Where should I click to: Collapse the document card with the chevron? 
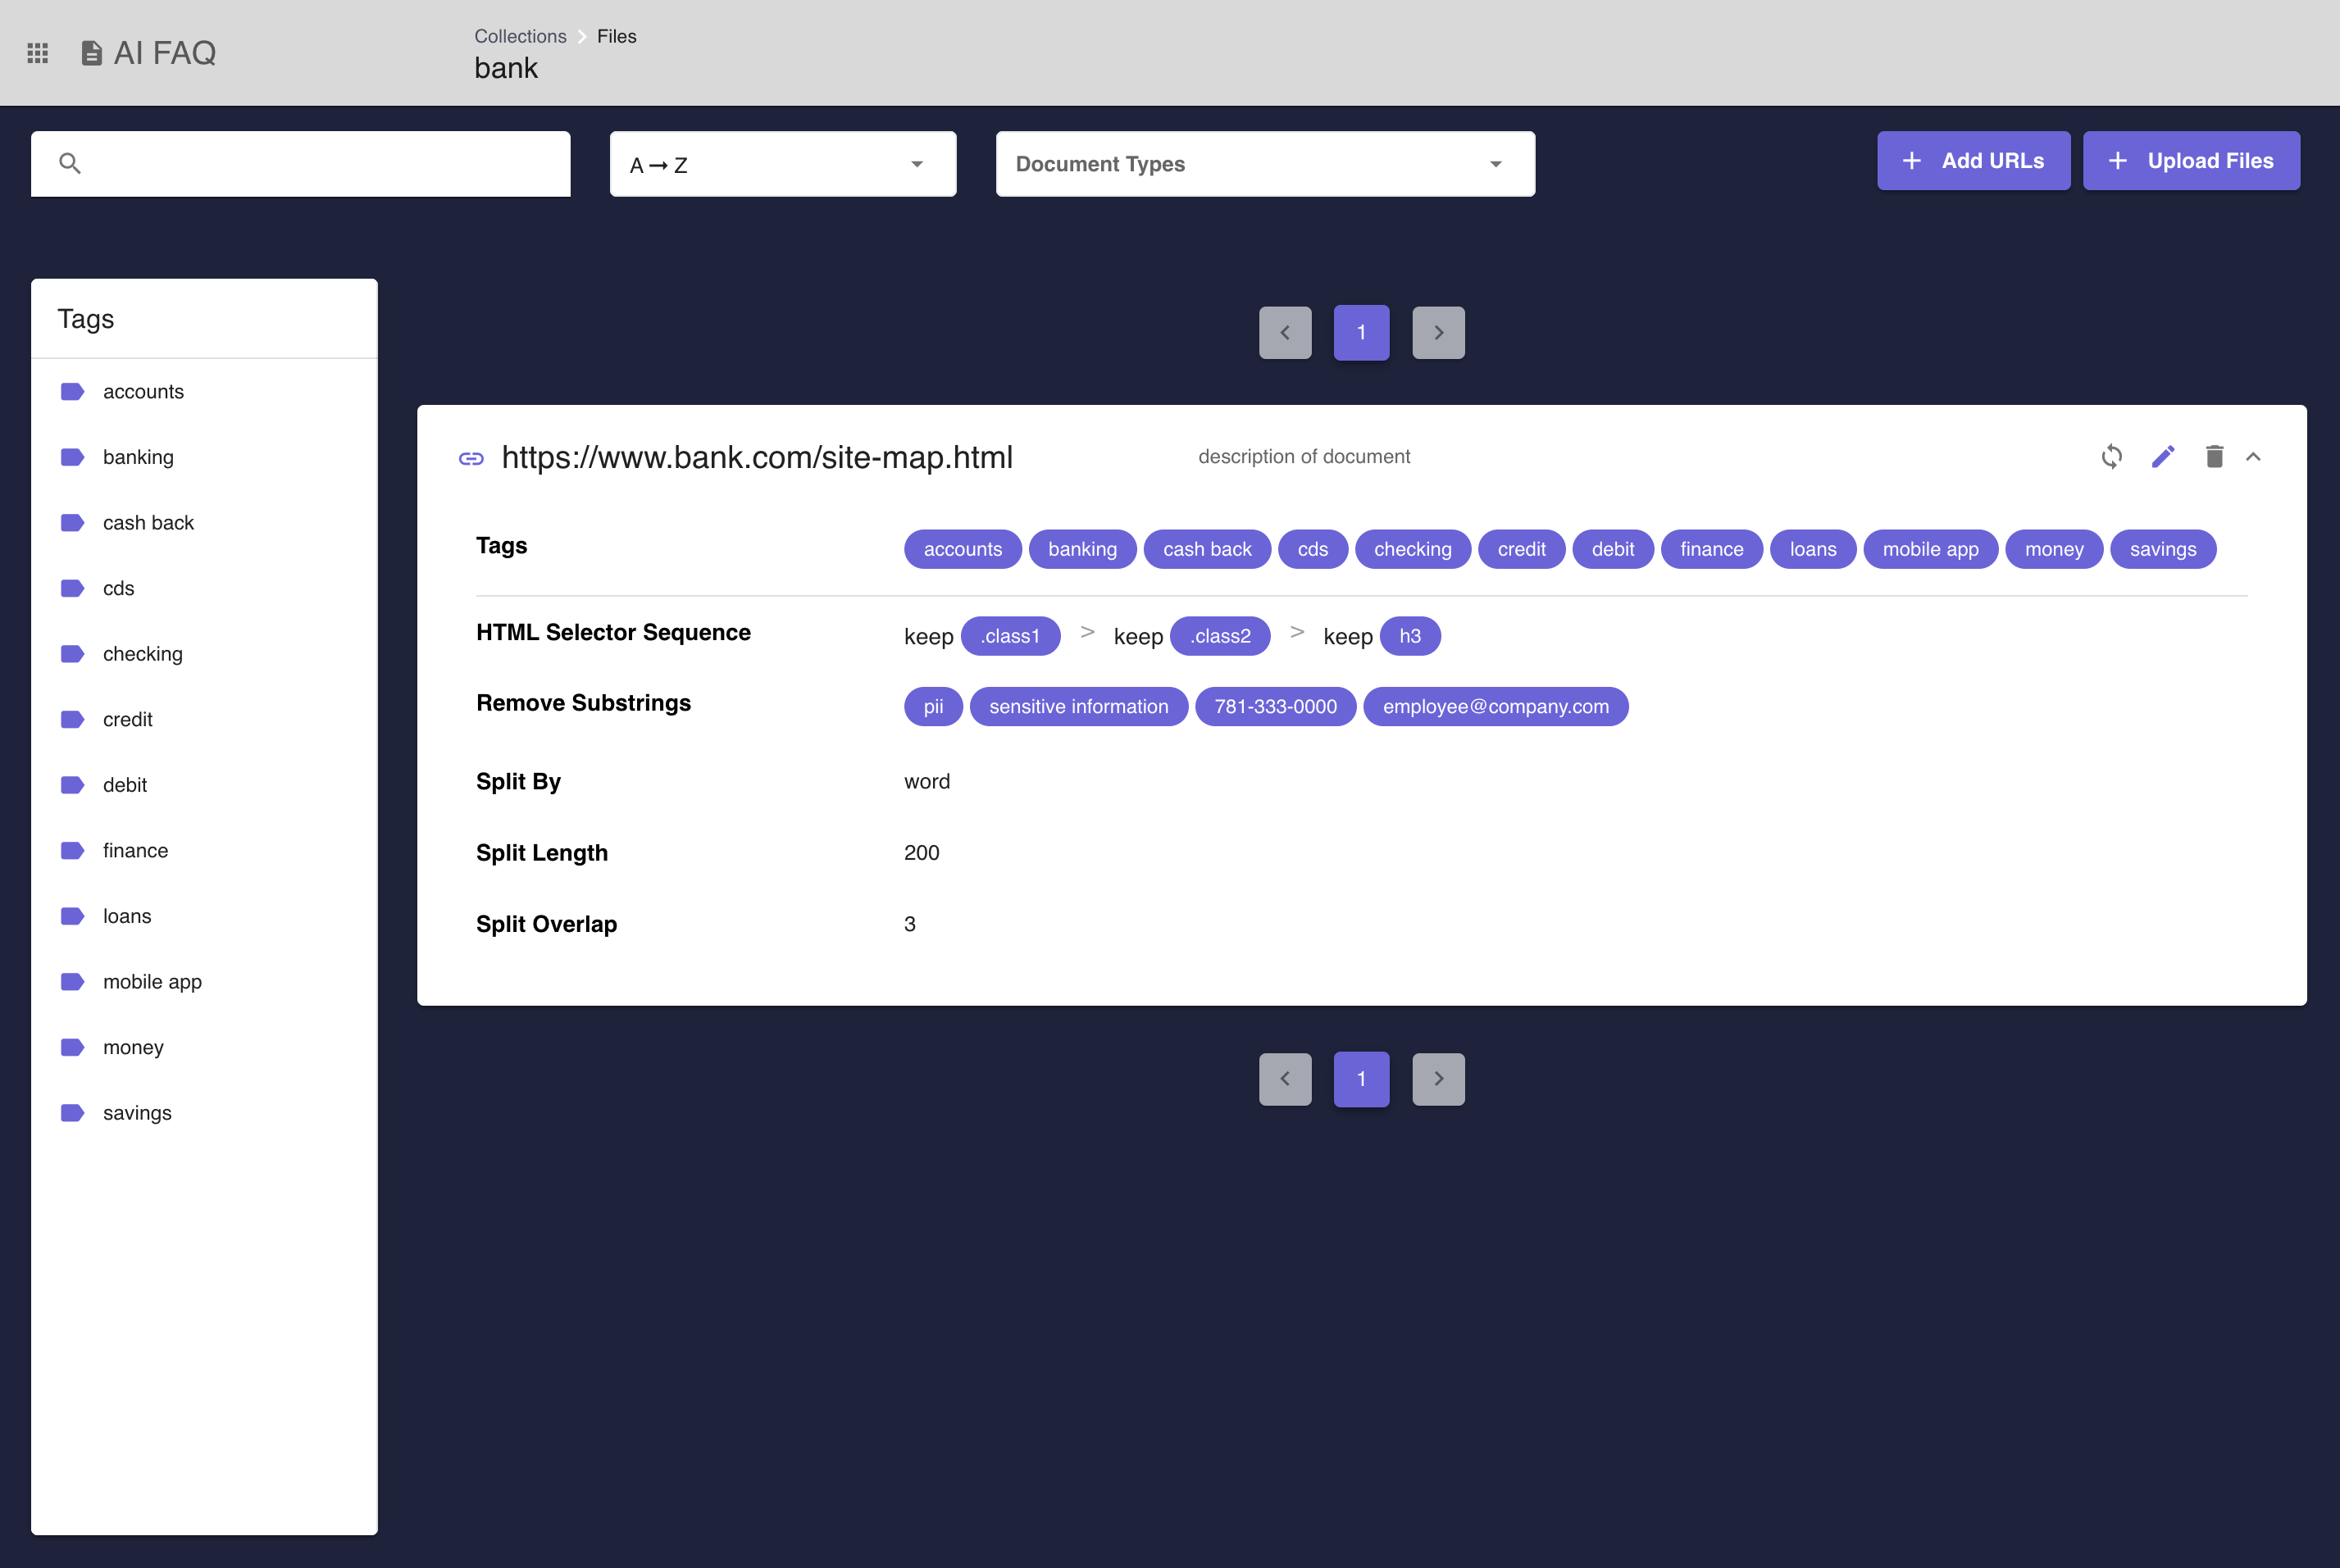coord(2253,457)
